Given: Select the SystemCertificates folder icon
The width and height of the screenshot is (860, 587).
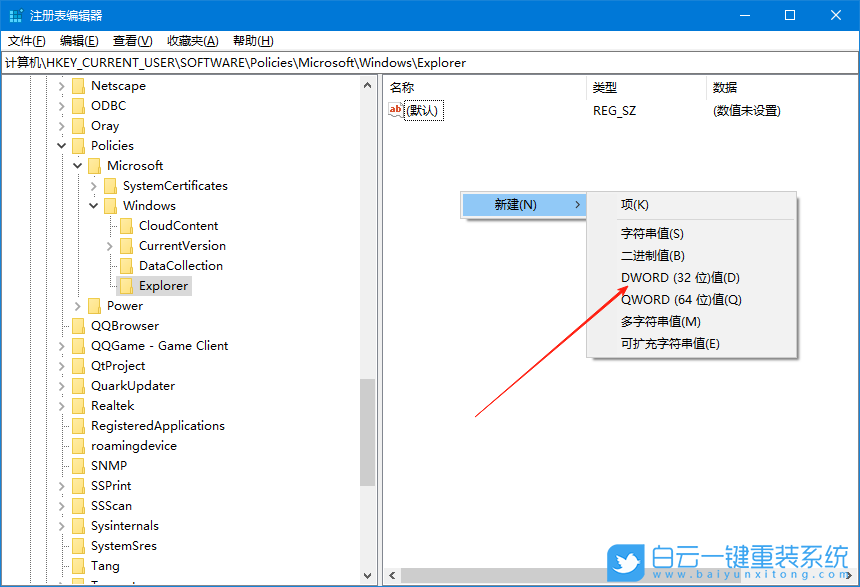Looking at the screenshot, I should [x=110, y=185].
